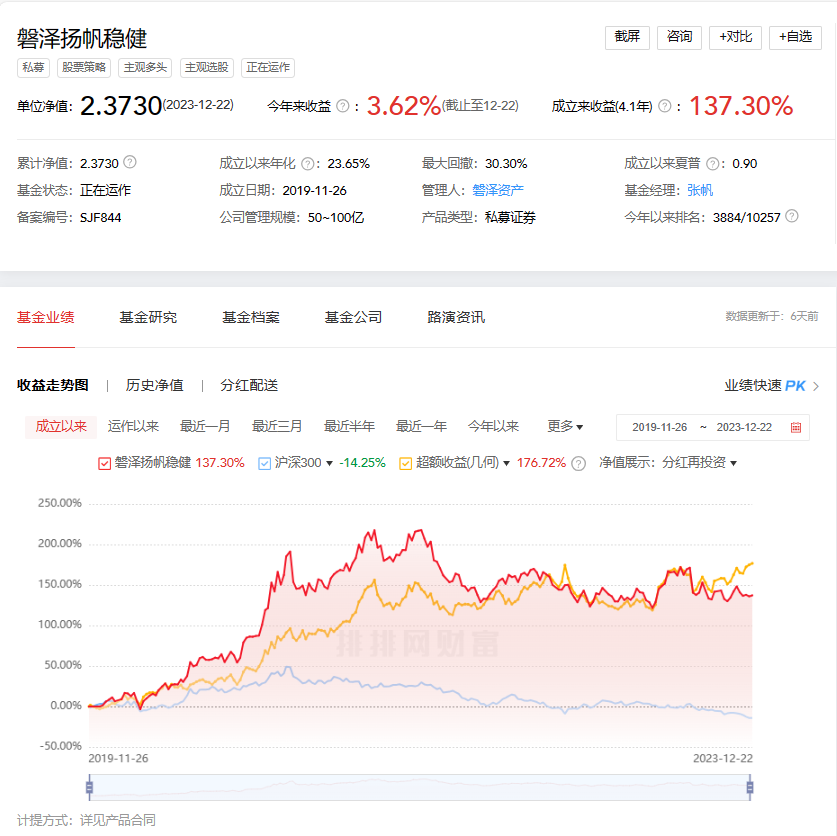Select 收益走势图 sub-tab
The image size is (837, 836).
[53, 385]
